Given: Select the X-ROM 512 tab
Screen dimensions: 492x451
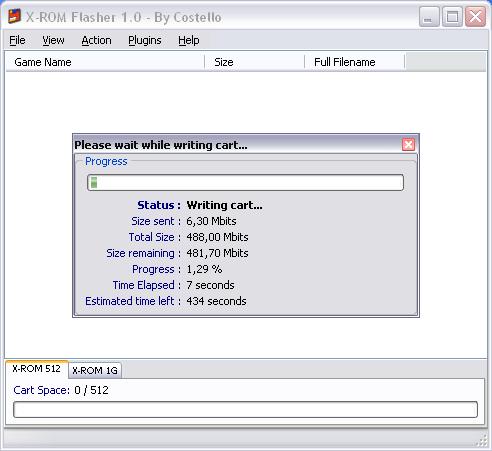Looking at the screenshot, I should point(36,369).
